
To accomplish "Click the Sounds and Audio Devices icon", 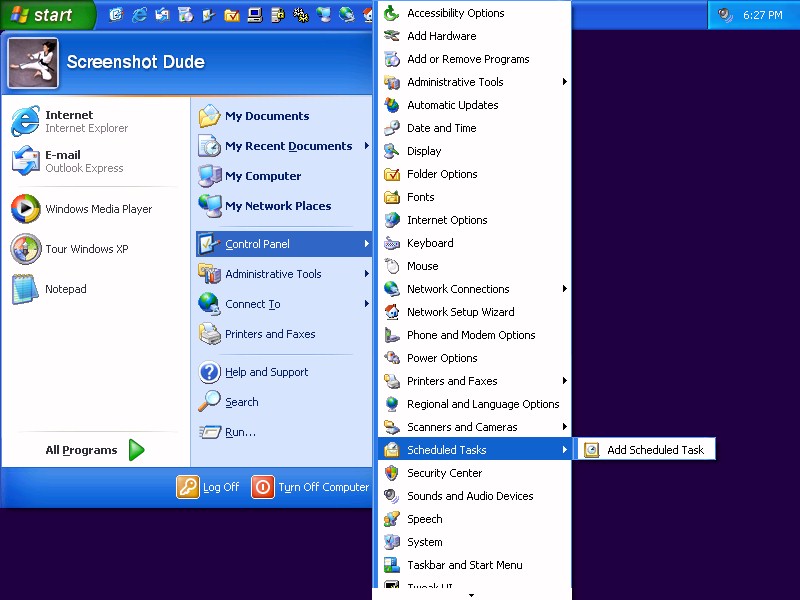I will point(392,496).
